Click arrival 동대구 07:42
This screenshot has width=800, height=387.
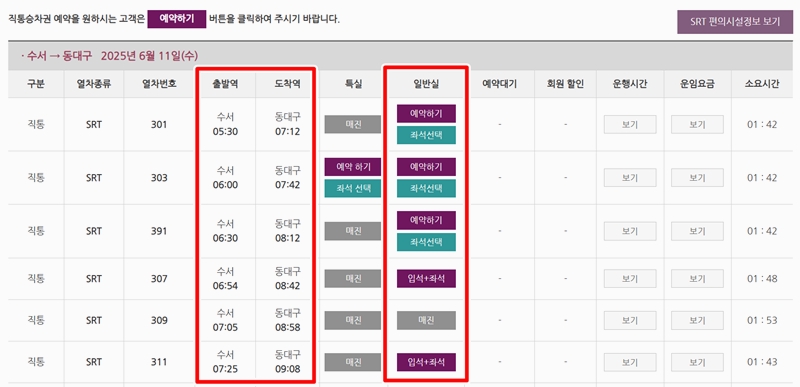pos(288,177)
